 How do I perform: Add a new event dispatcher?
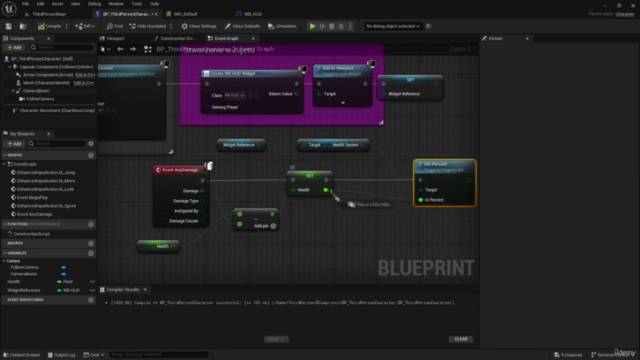91,300
